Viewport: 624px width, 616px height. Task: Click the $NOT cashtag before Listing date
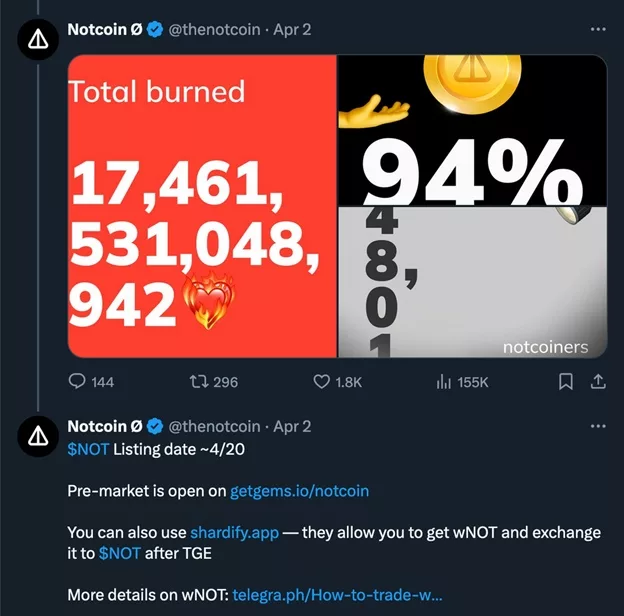(x=88, y=449)
